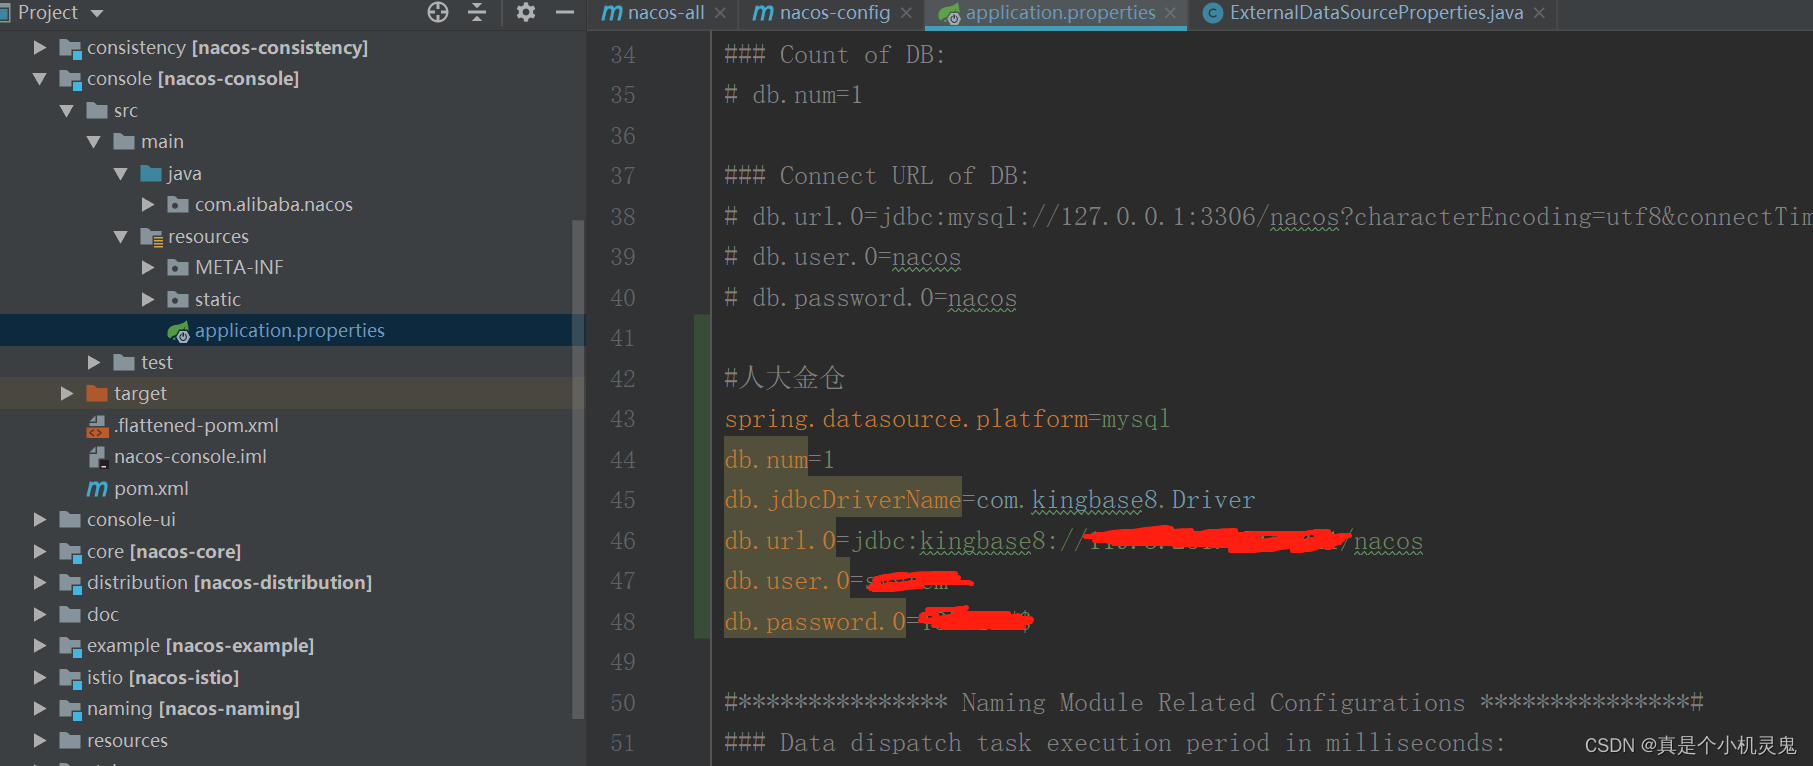Close the ExternalDataSourceProperties.java tab
This screenshot has height=766, width=1813.
point(1539,13)
